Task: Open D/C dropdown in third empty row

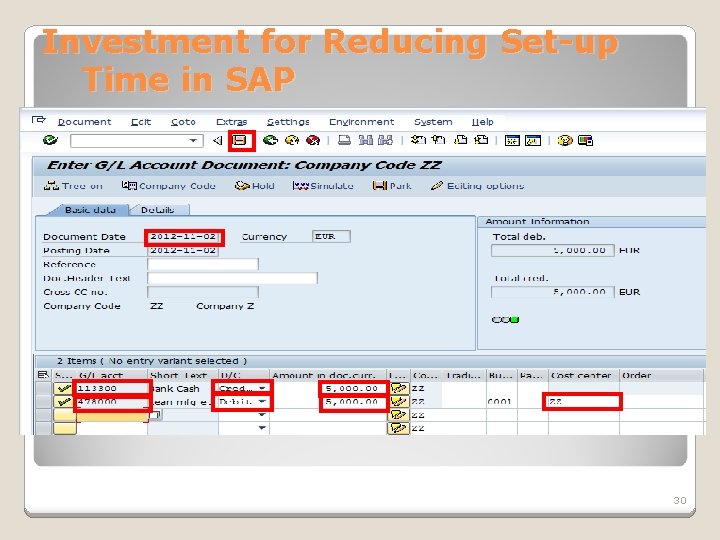Action: [262, 415]
